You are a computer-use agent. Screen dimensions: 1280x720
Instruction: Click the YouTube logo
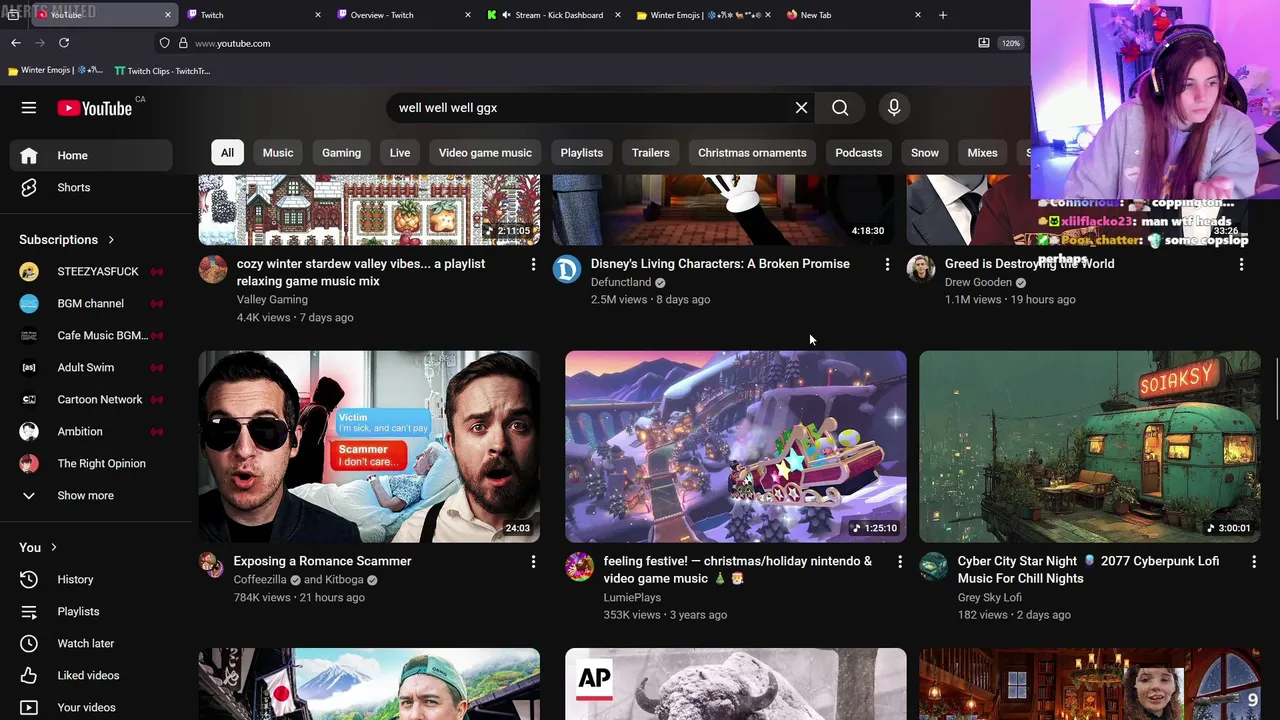[x=95, y=108]
